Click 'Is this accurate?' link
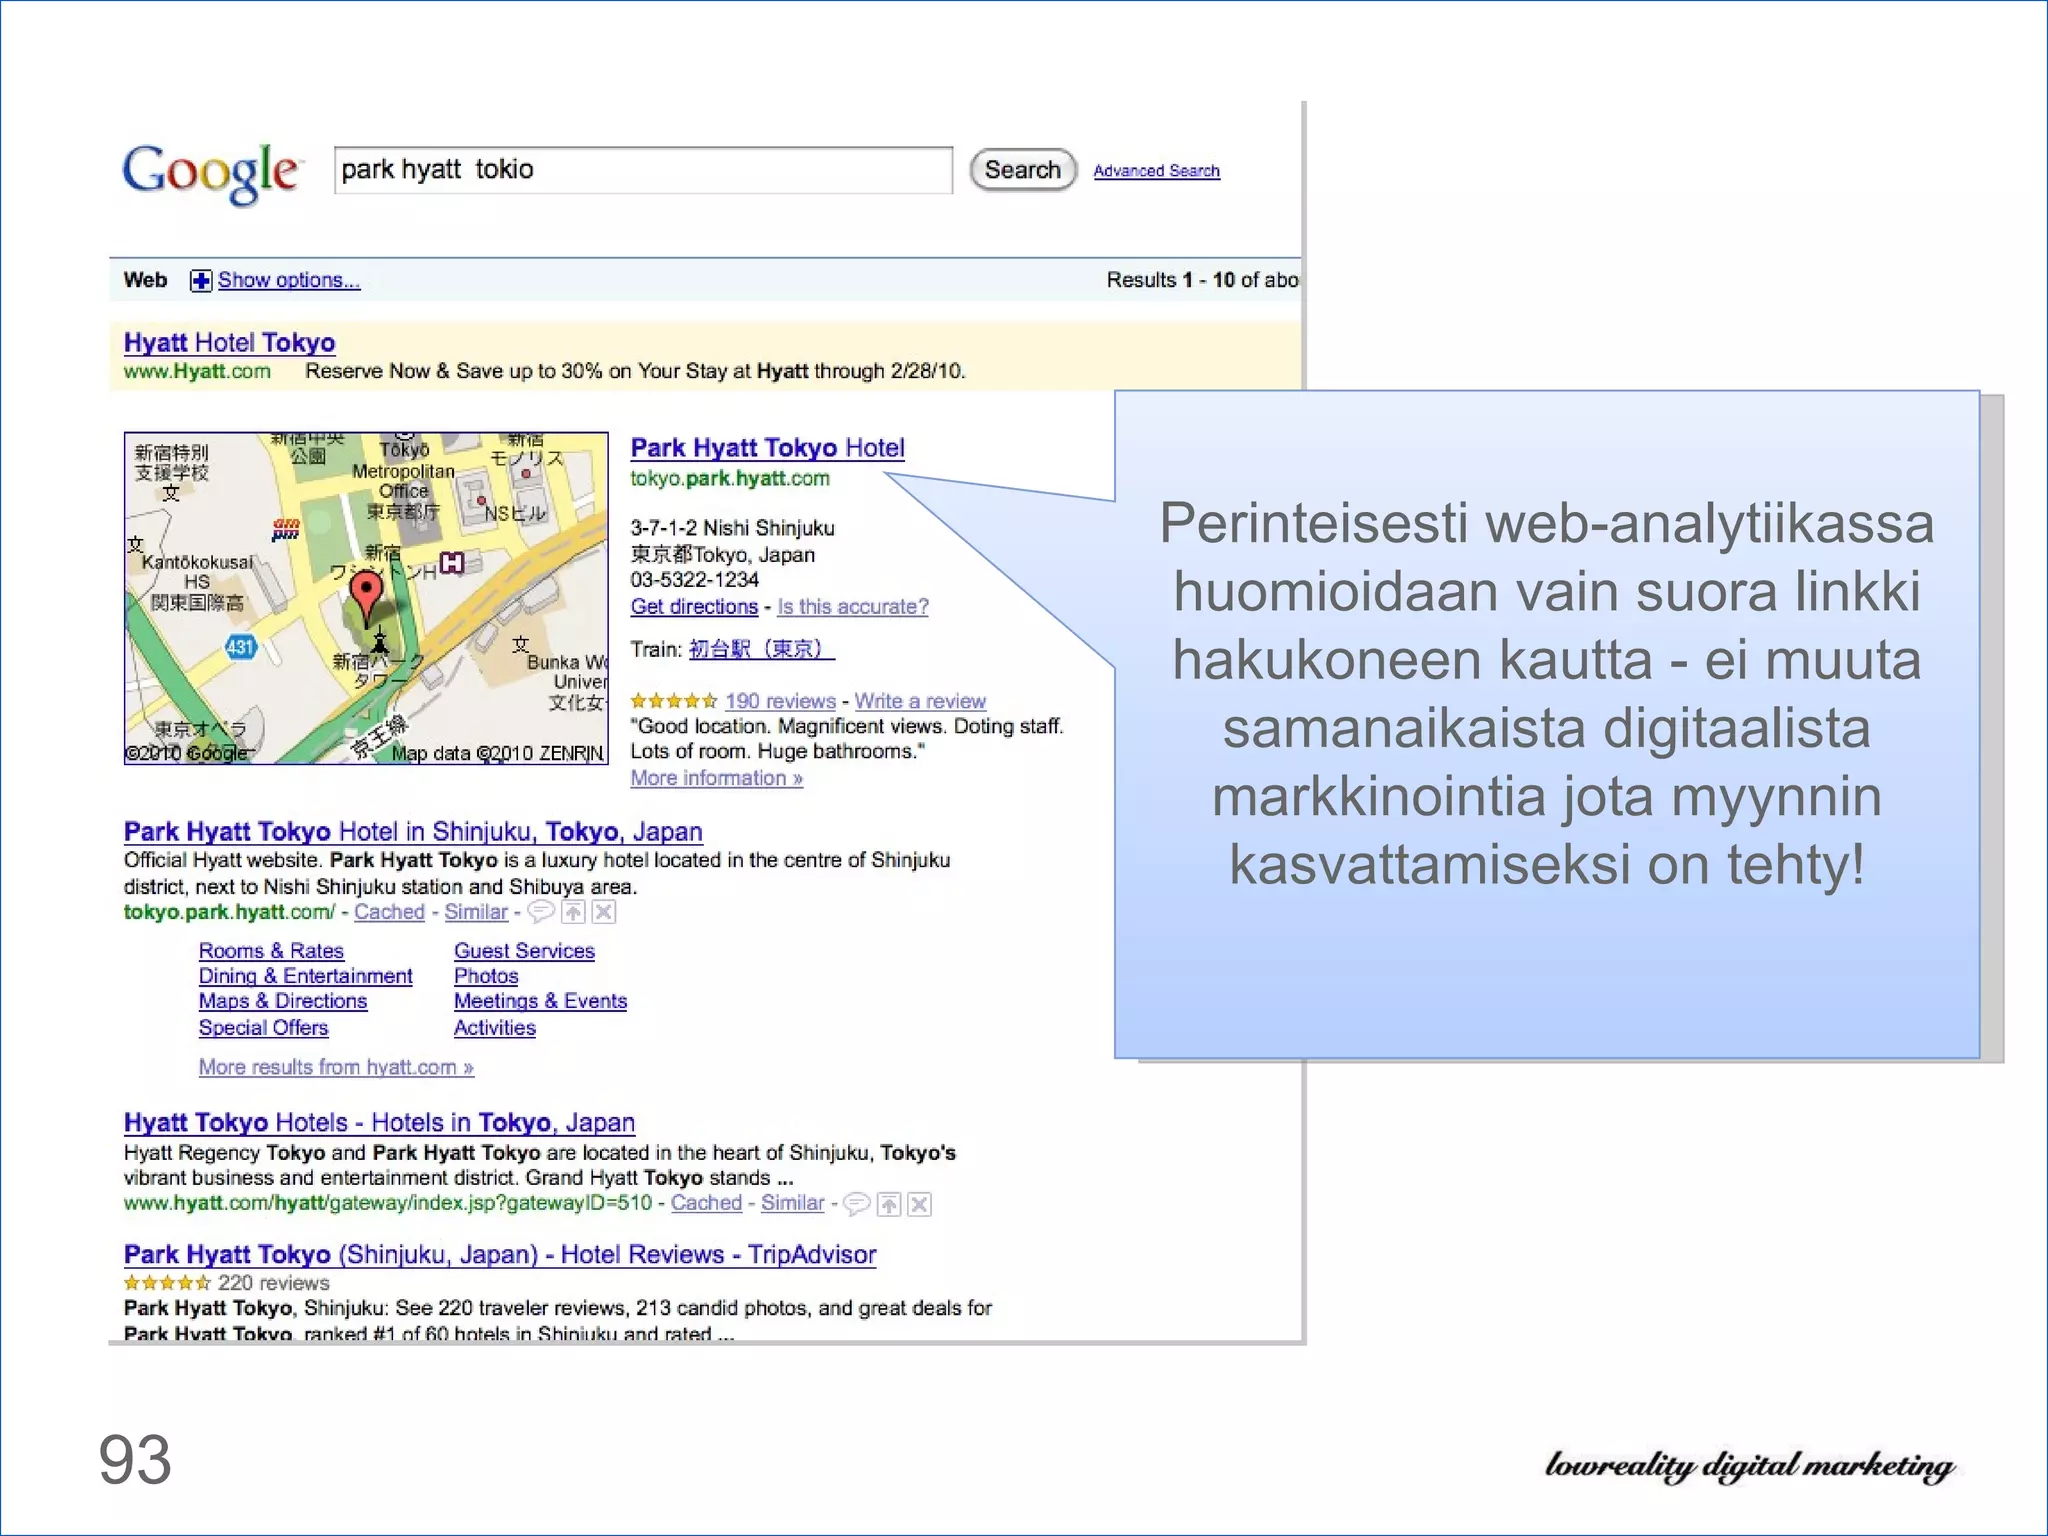The height and width of the screenshot is (1536, 2048). click(853, 607)
